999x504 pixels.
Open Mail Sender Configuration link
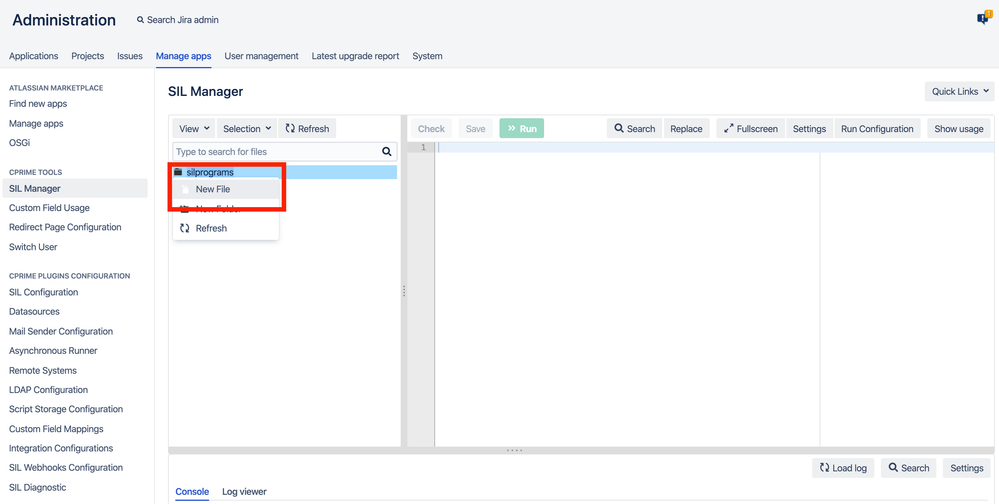click(61, 331)
